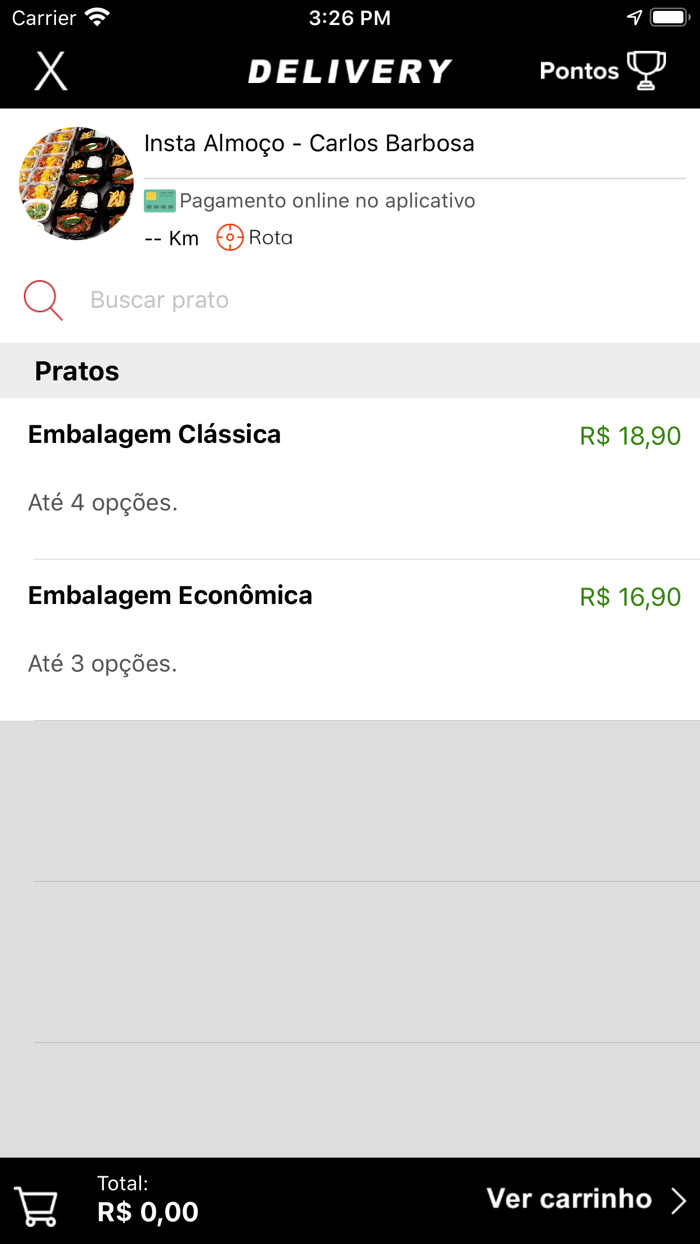Open the Pontos trophy icon
Image resolution: width=700 pixels, height=1244 pixels.
pos(646,70)
